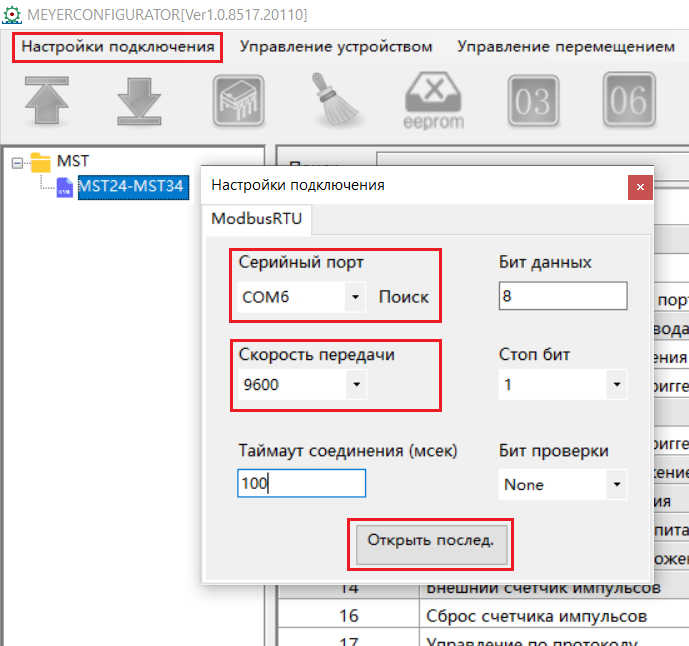The height and width of the screenshot is (646, 689).
Task: Click the MST folder icon
Action: pos(40,161)
